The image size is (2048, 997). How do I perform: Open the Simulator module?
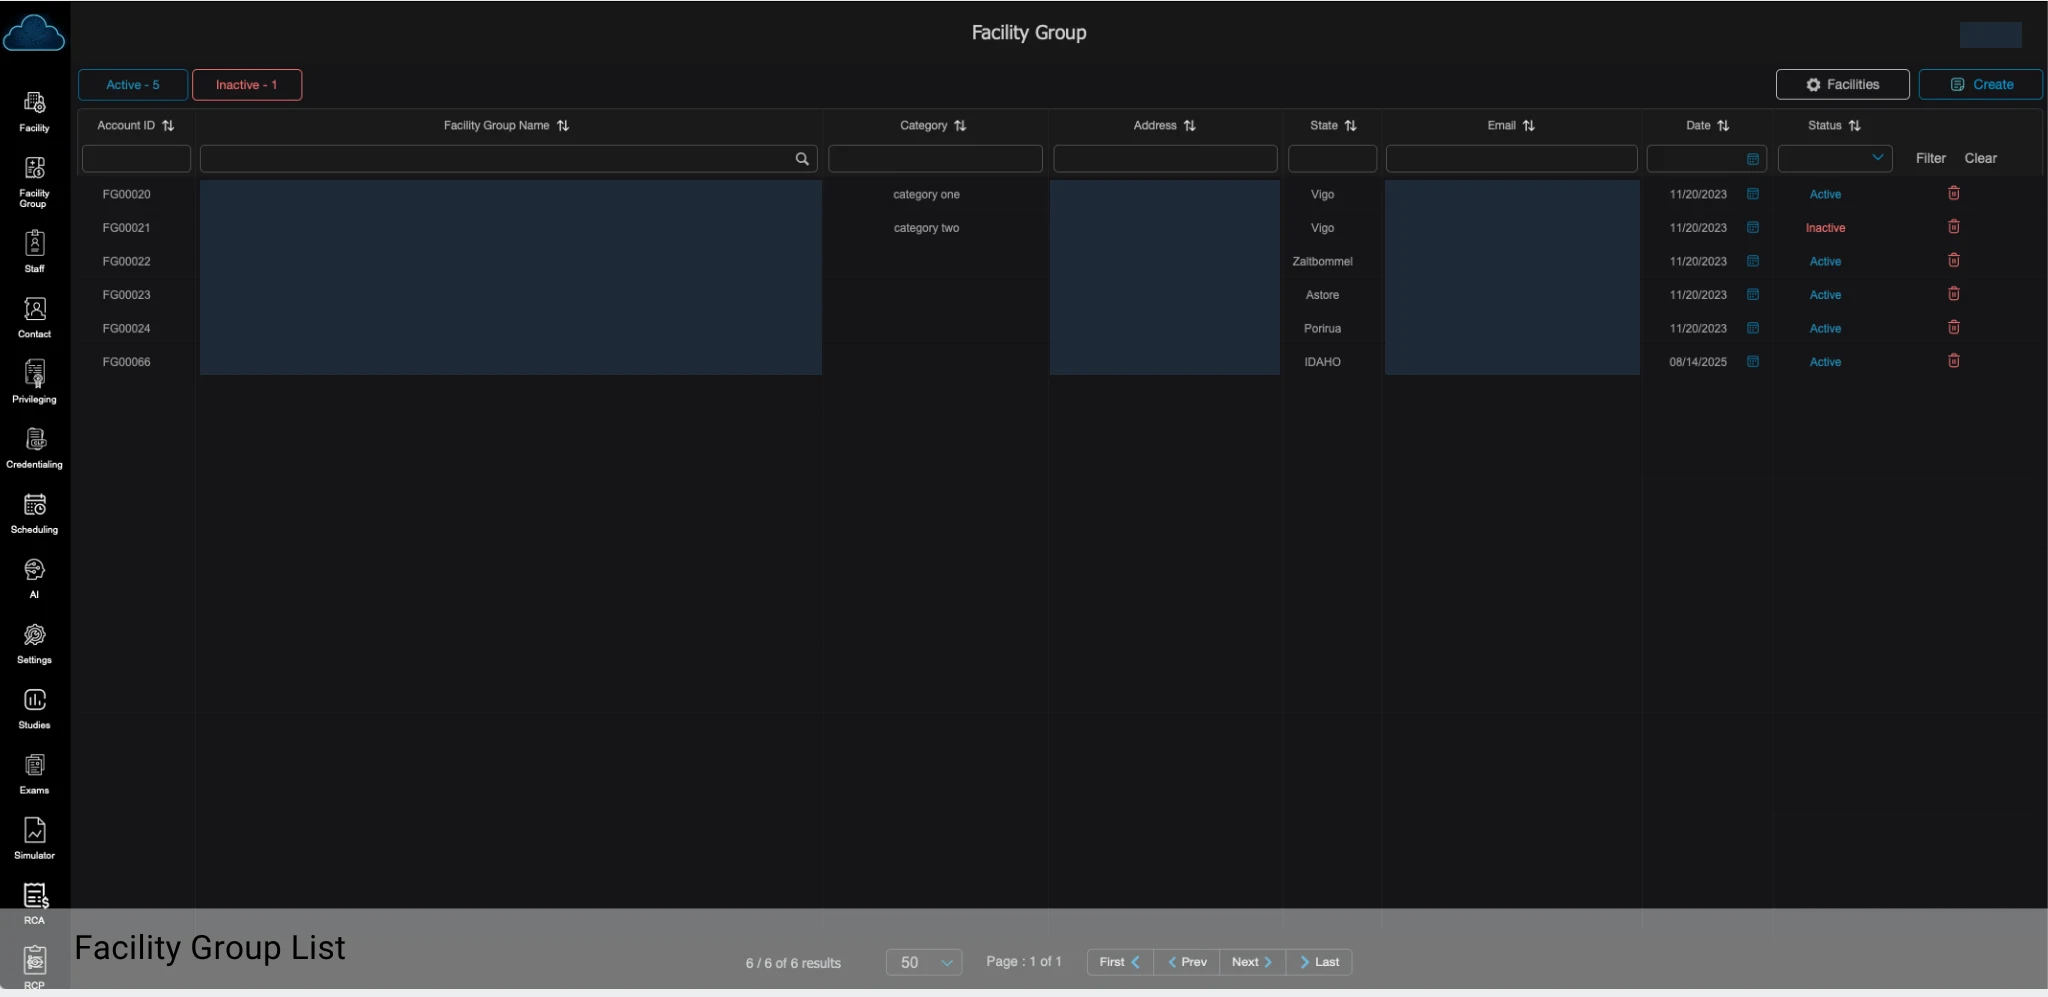(x=34, y=839)
